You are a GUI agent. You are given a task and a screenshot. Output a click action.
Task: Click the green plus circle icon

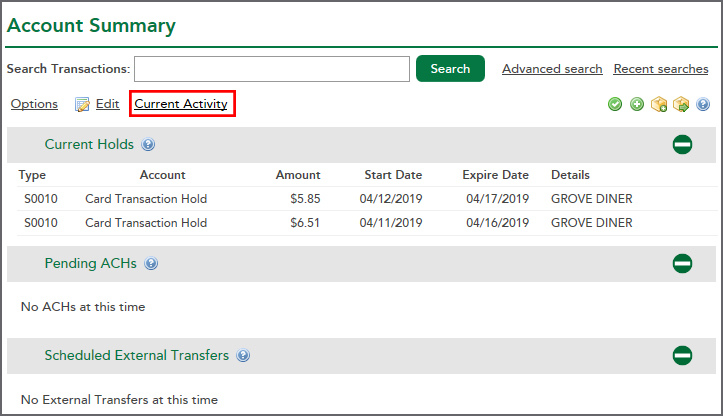(x=637, y=104)
